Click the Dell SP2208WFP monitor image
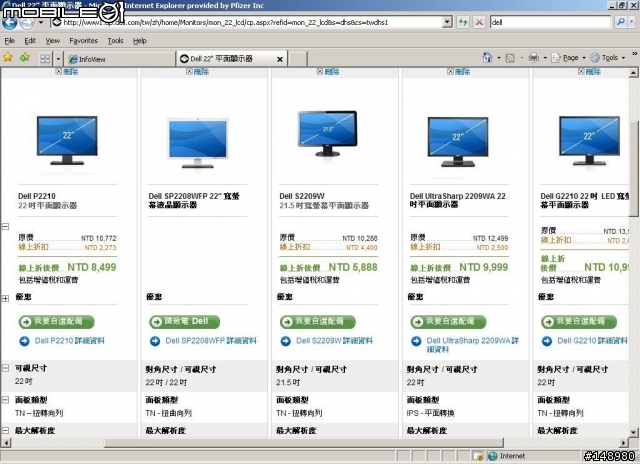 click(x=198, y=143)
